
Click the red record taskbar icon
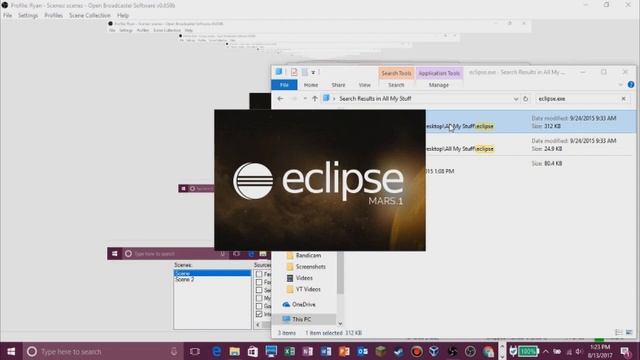click(x=416, y=351)
